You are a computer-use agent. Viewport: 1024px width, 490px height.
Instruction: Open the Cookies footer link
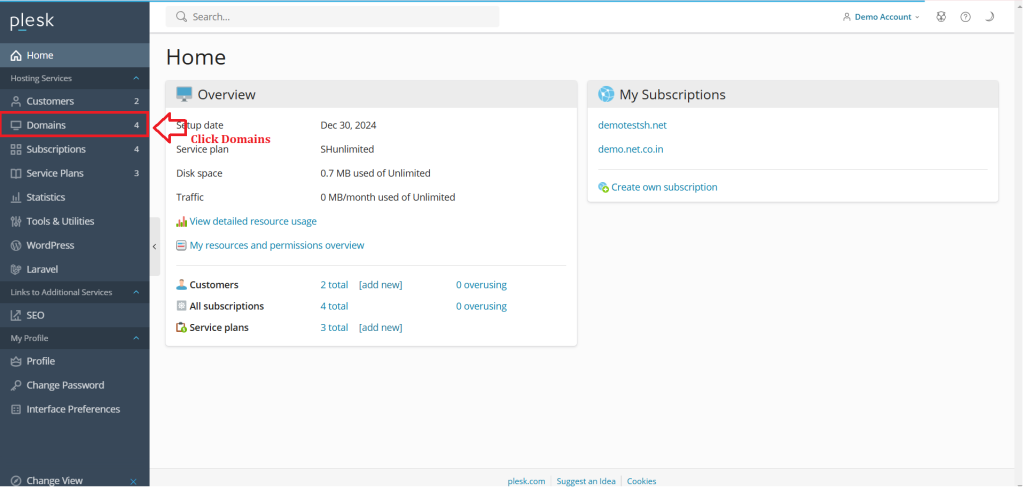pyautogui.click(x=641, y=482)
